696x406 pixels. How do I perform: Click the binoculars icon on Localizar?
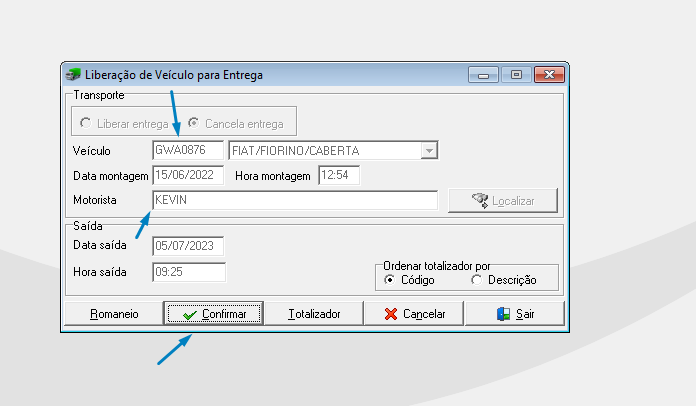[x=480, y=201]
